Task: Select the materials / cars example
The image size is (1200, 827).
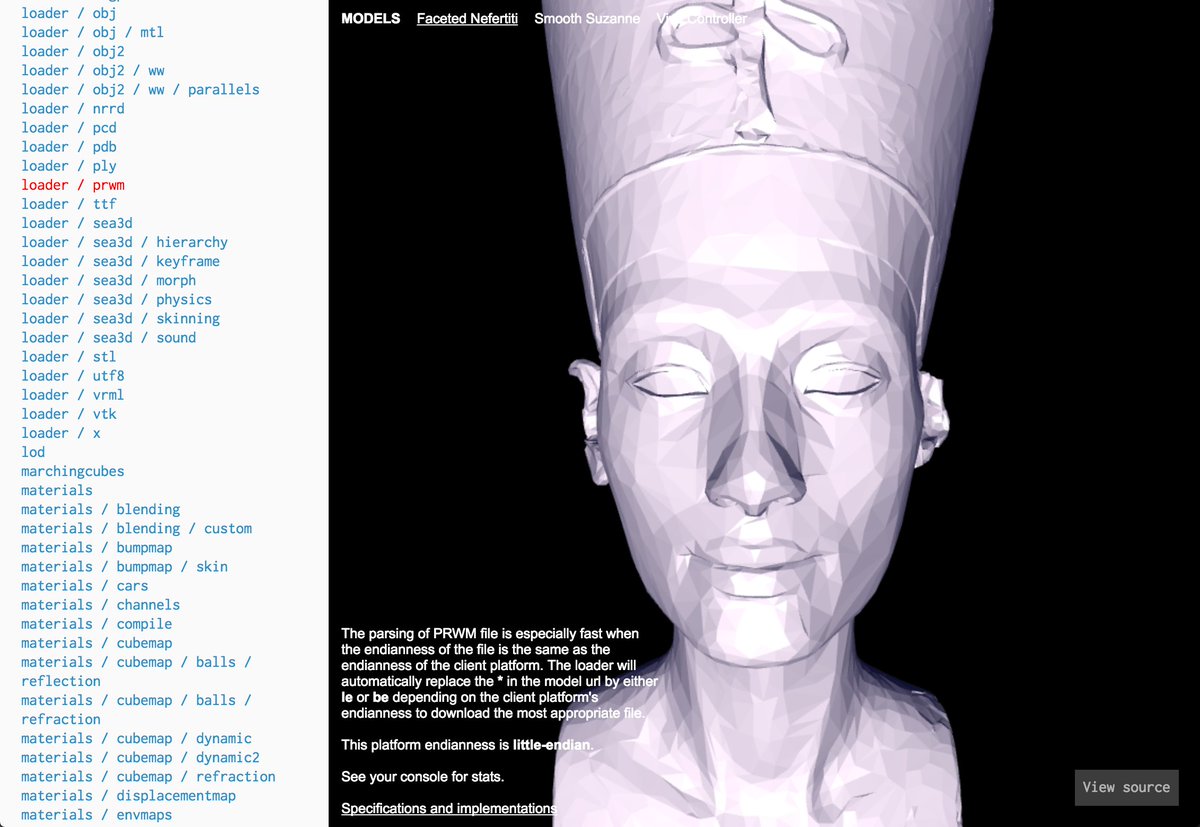Action: [85, 585]
